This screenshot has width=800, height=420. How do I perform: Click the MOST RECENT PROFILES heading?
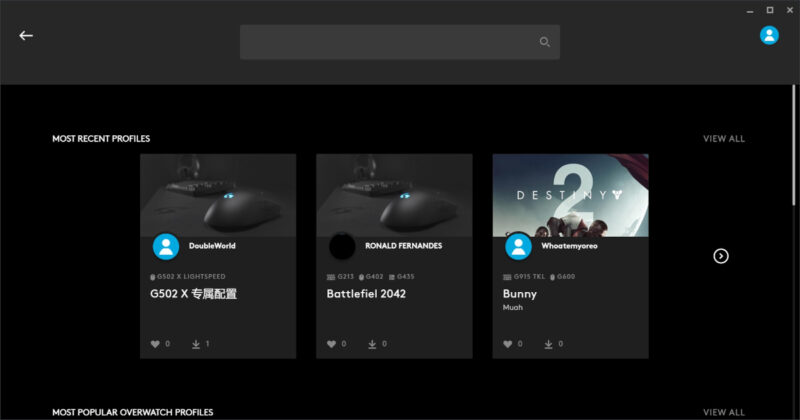pyautogui.click(x=101, y=138)
